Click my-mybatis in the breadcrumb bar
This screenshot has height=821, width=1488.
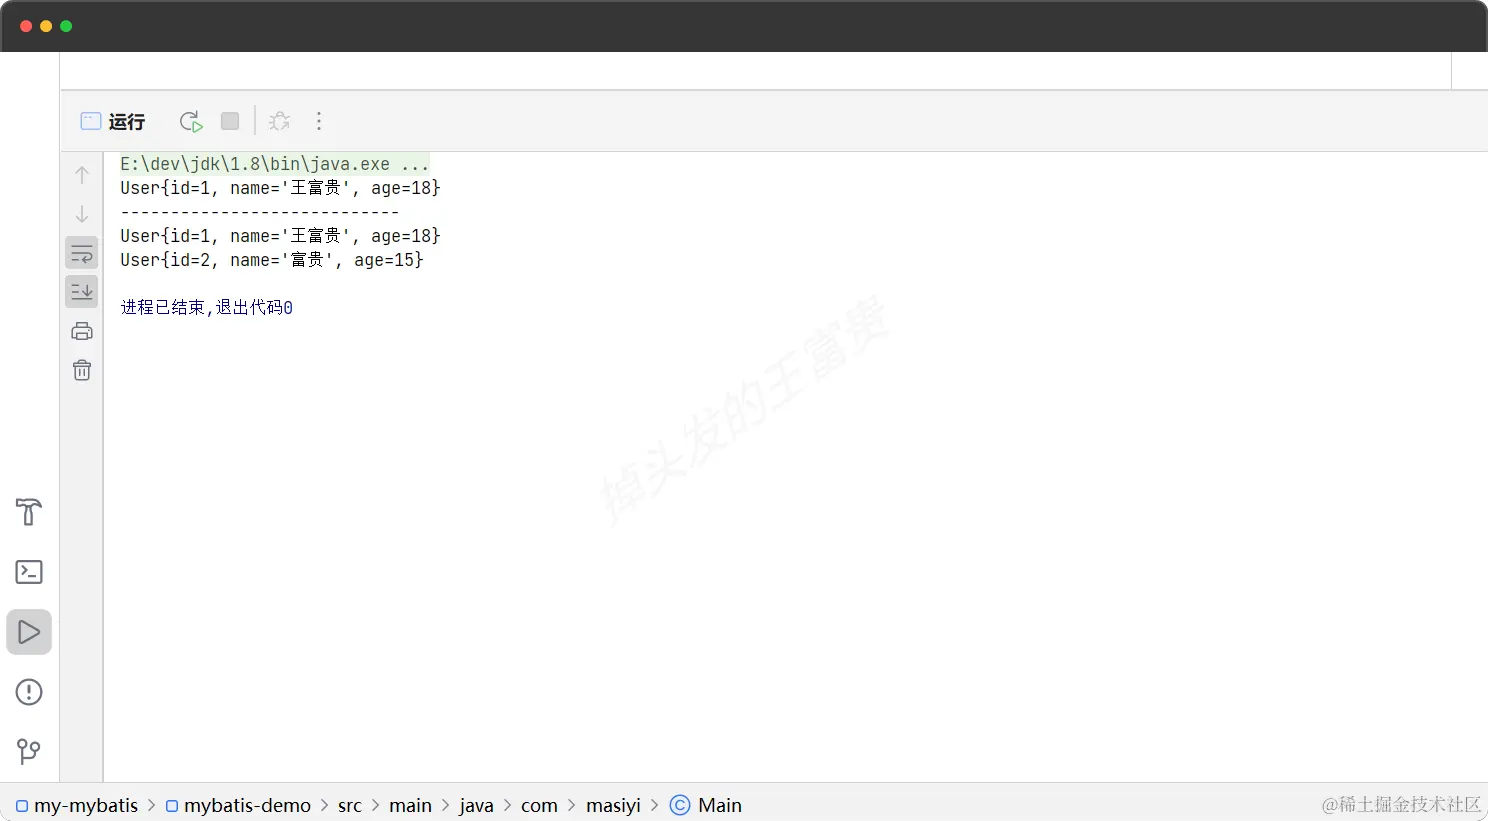[x=77, y=805]
